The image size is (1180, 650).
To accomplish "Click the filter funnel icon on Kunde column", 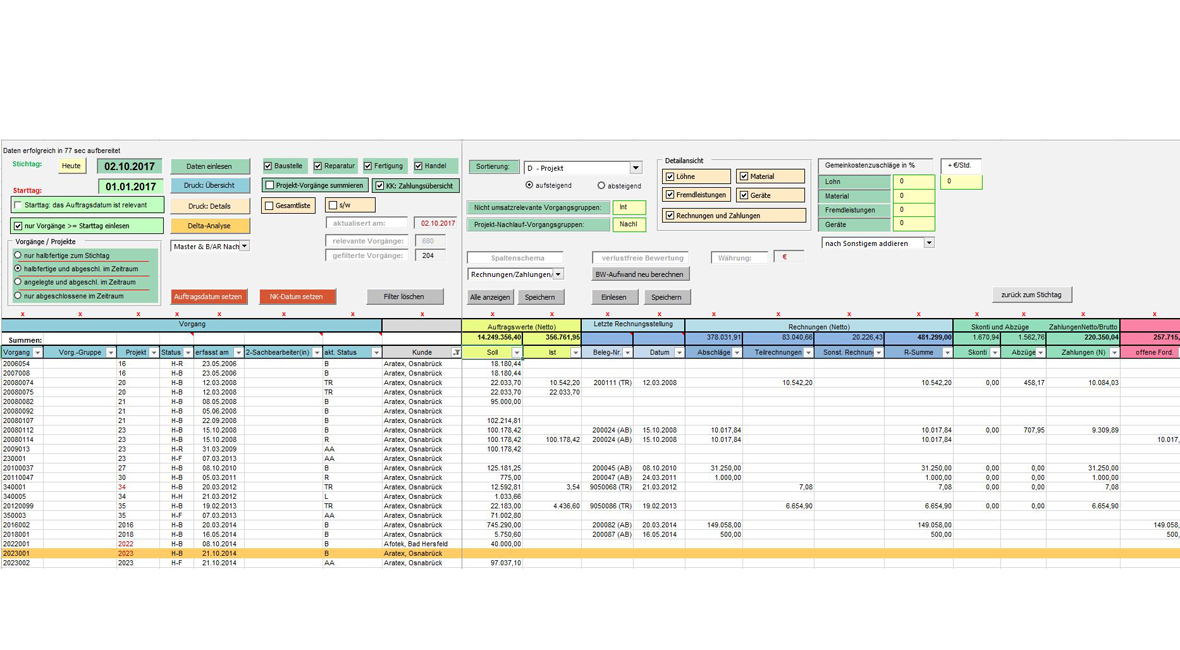I will [x=456, y=353].
